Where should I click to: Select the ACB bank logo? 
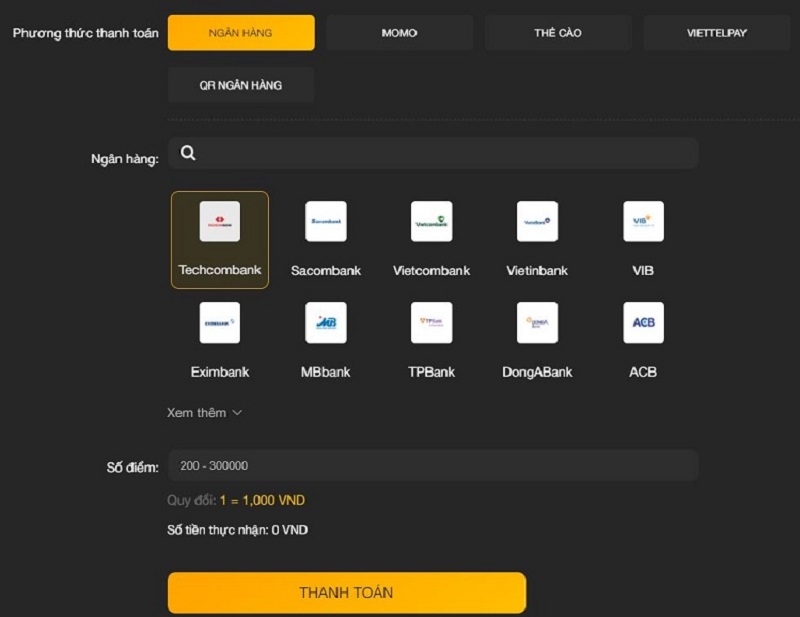(643, 323)
